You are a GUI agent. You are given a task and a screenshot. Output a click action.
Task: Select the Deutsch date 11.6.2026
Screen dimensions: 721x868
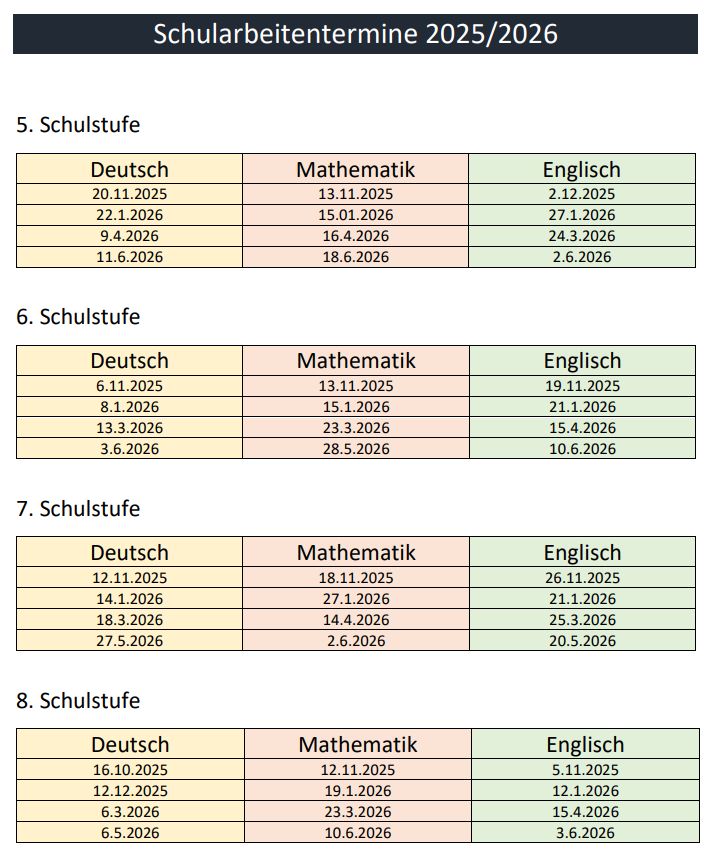(x=129, y=257)
